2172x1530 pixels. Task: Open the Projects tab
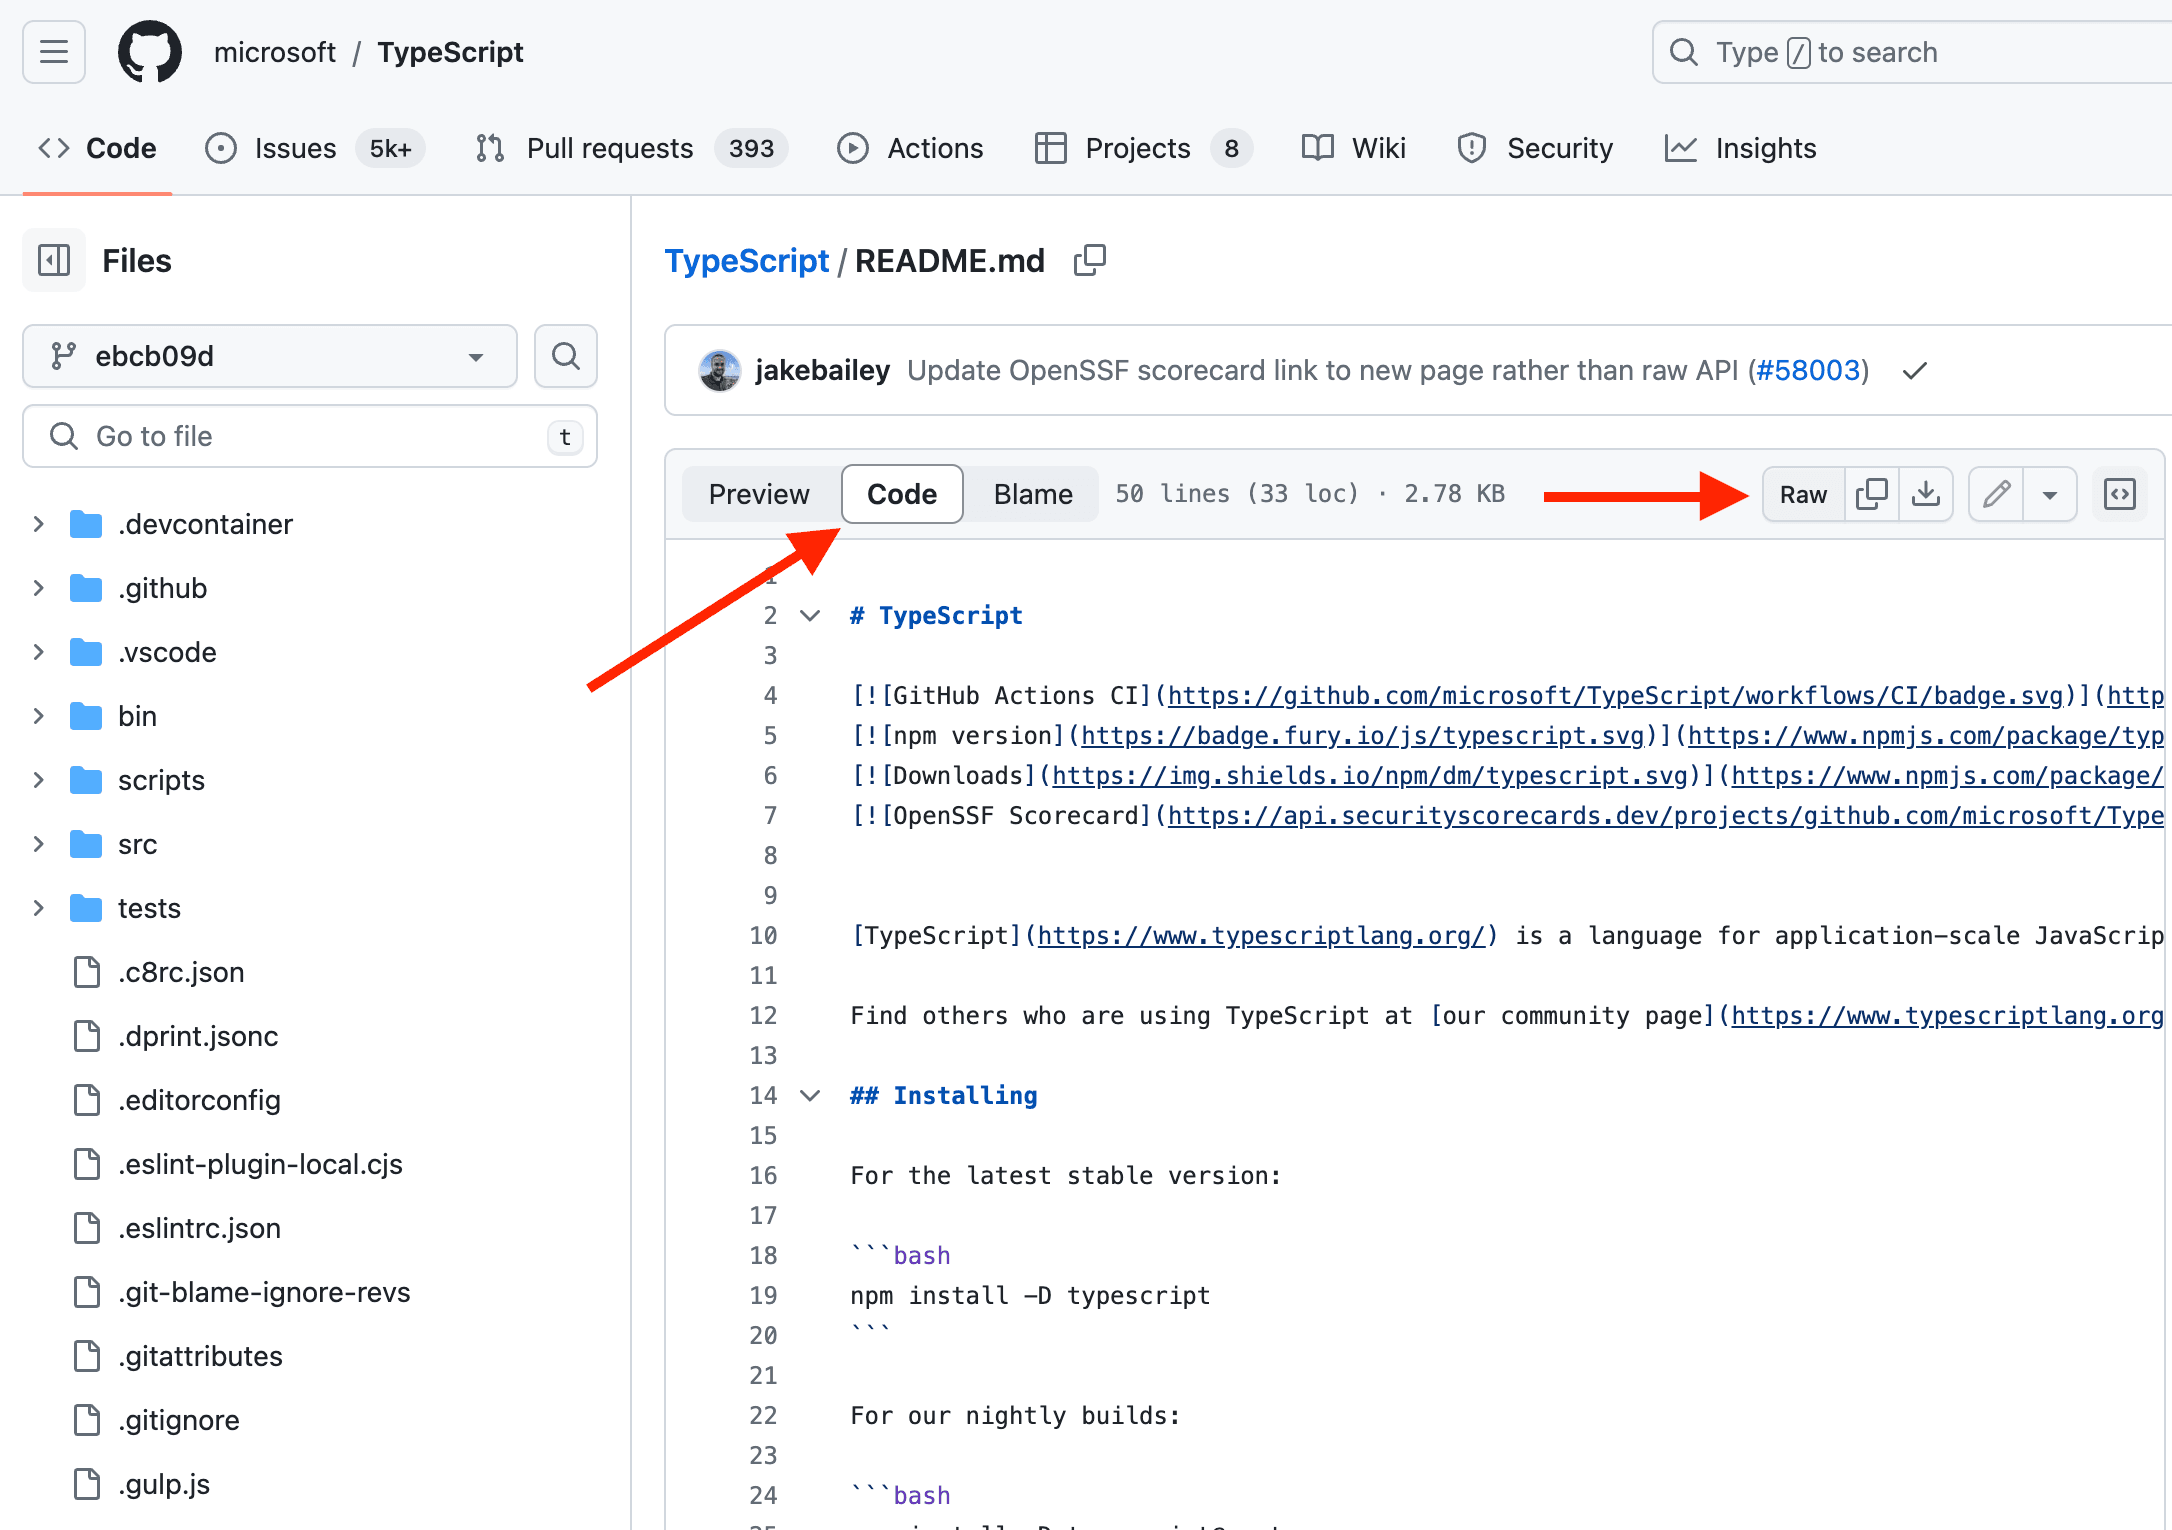pyautogui.click(x=1143, y=148)
